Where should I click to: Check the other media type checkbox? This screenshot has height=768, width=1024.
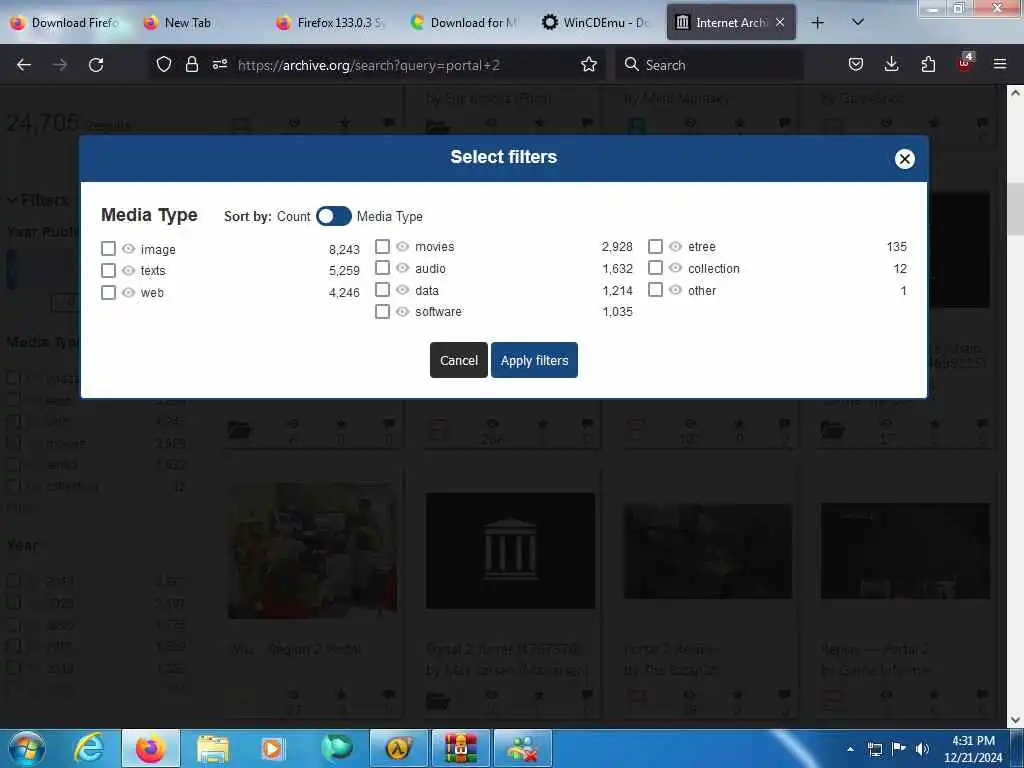click(x=655, y=289)
